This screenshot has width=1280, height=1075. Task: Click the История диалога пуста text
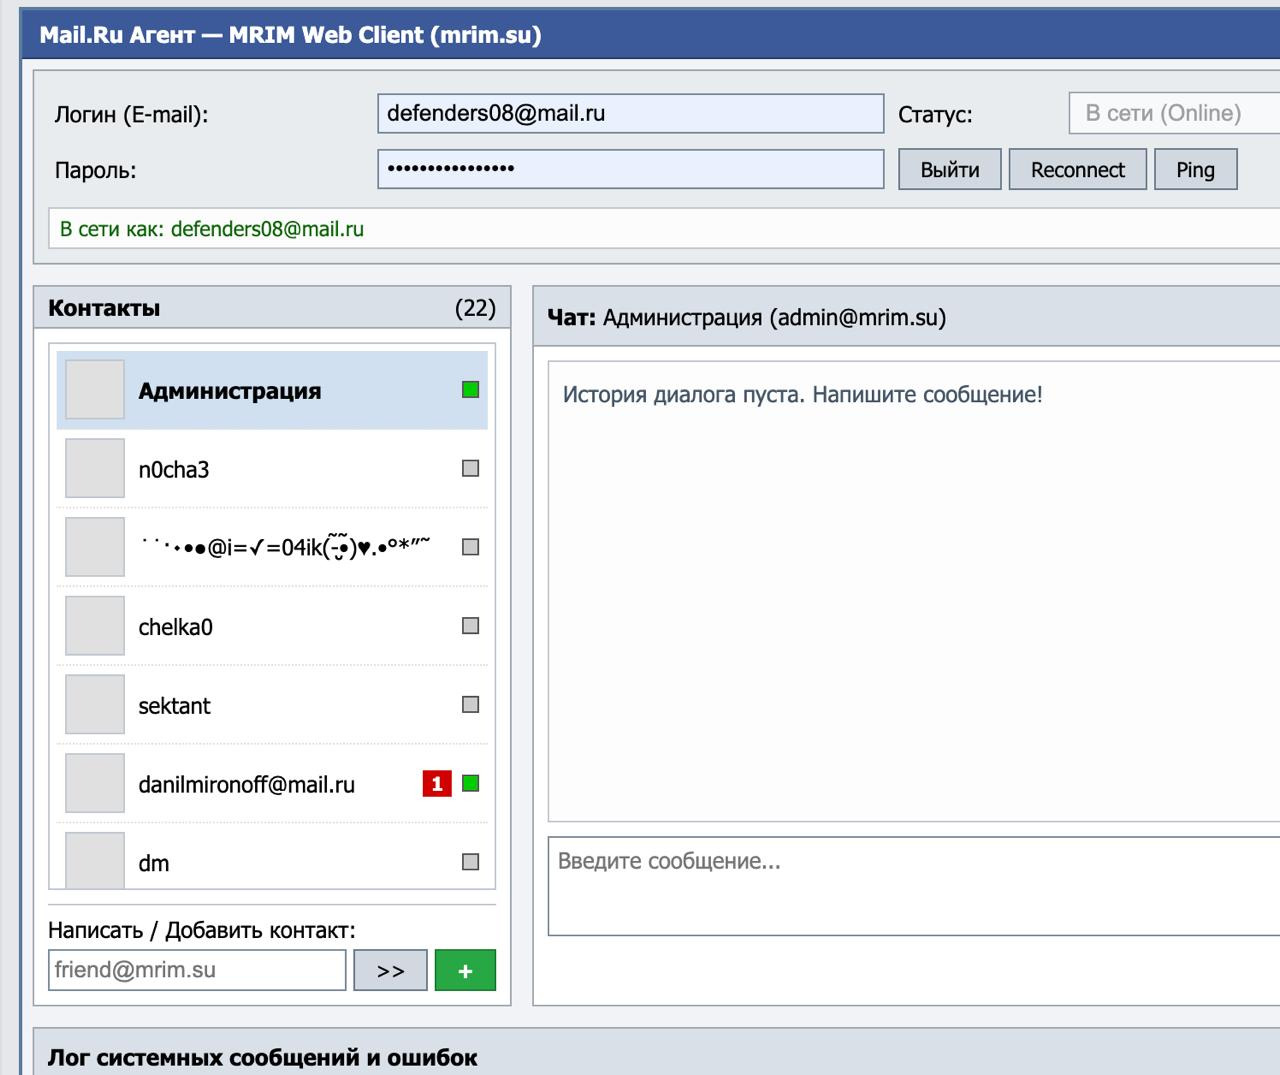[802, 394]
